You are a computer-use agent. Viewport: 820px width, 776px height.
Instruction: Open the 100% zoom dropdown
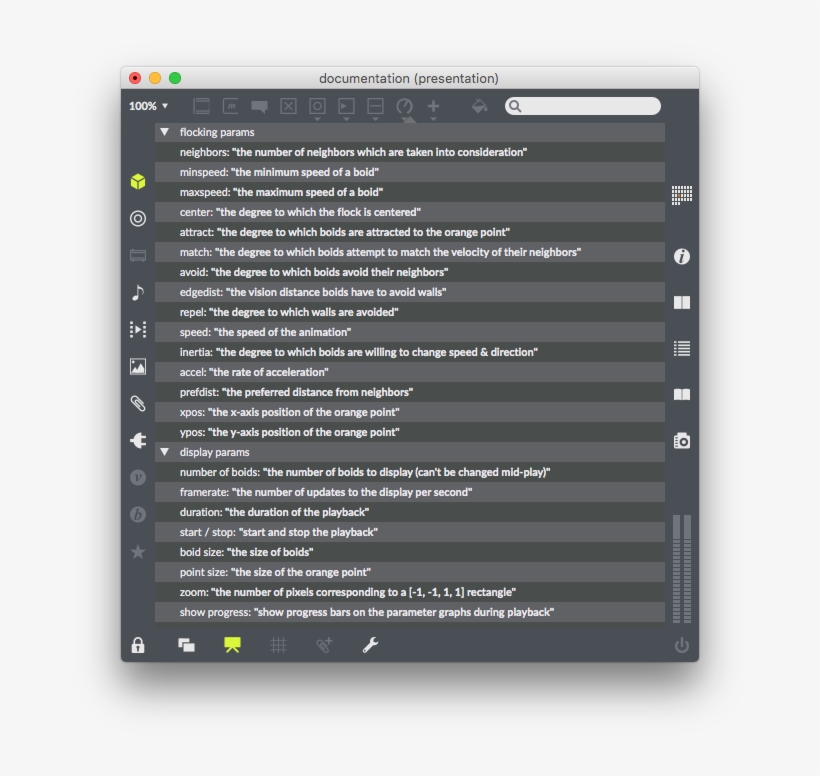click(148, 106)
